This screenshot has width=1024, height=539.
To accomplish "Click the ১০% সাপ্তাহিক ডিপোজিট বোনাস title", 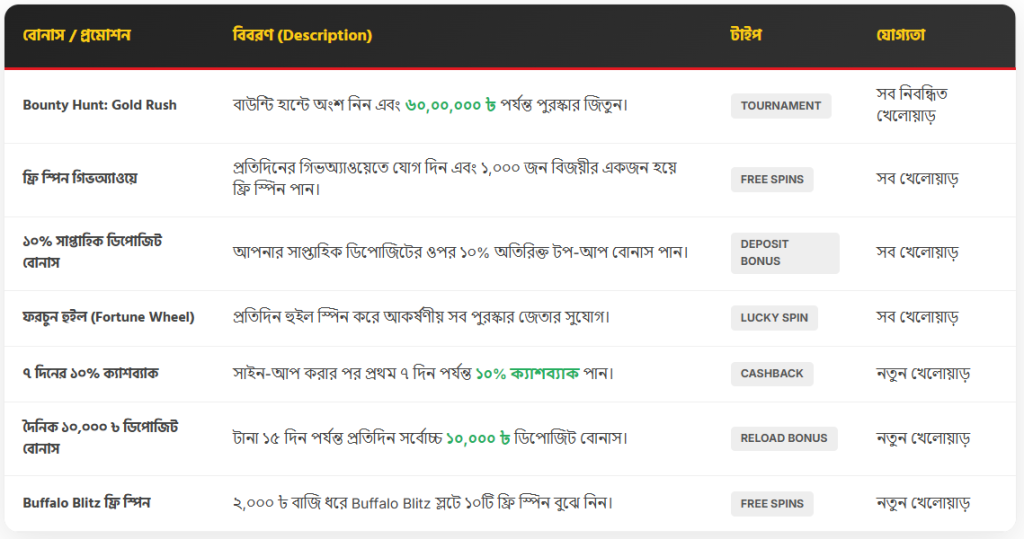I will click(92, 252).
